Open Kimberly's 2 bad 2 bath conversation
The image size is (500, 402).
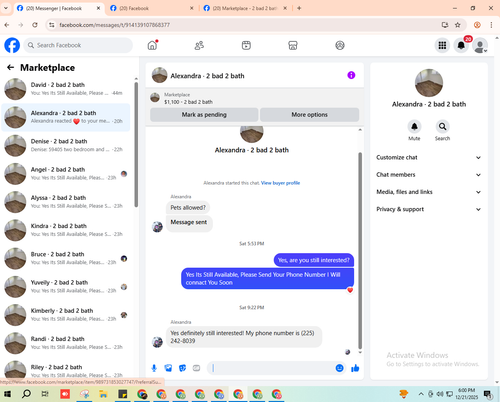point(66,315)
